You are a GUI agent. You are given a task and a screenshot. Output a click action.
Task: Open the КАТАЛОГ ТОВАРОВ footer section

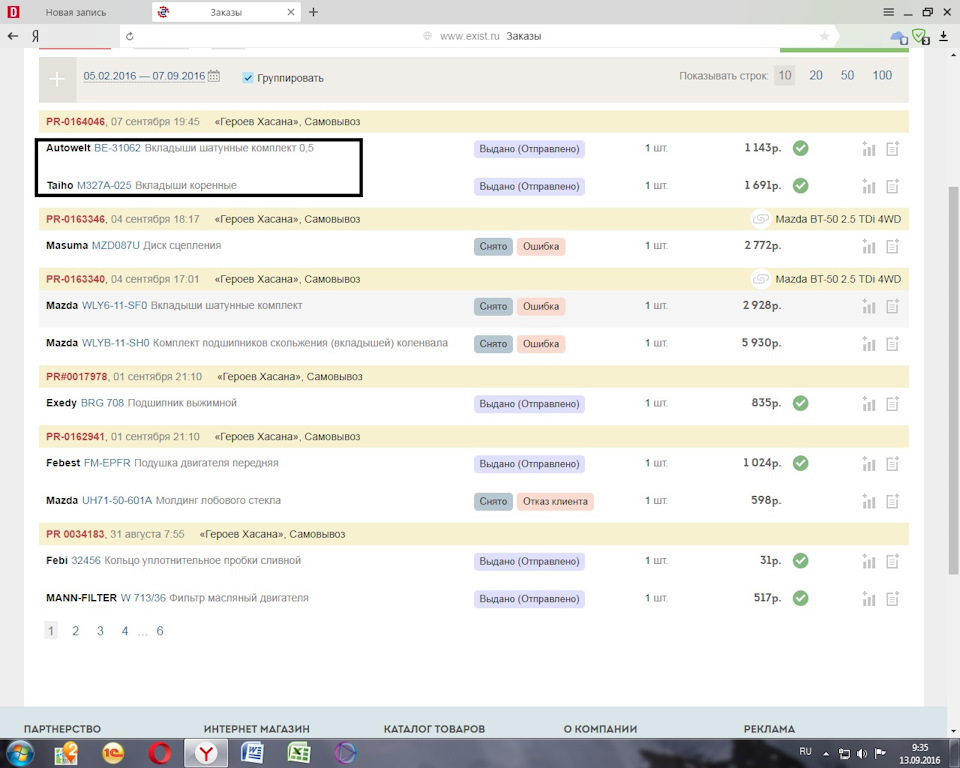(434, 729)
